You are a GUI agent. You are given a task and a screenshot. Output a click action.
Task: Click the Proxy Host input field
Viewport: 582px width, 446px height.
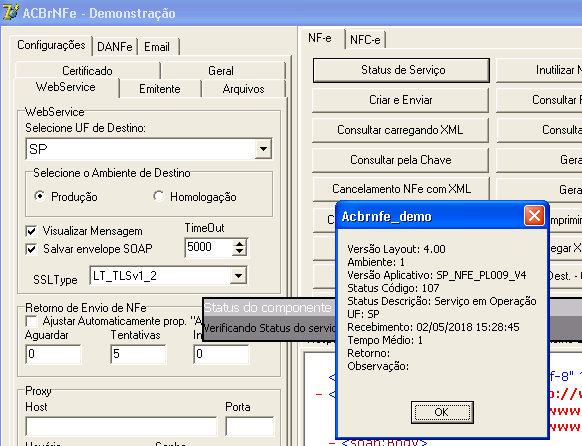click(x=121, y=426)
